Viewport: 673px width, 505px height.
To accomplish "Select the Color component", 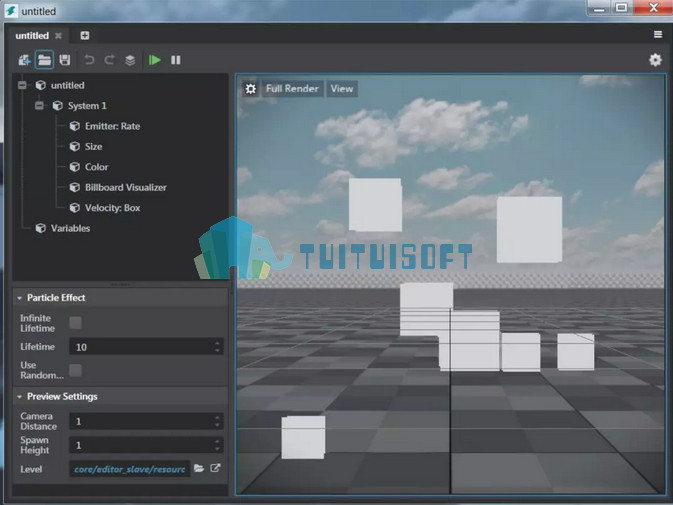I will pyautogui.click(x=97, y=167).
